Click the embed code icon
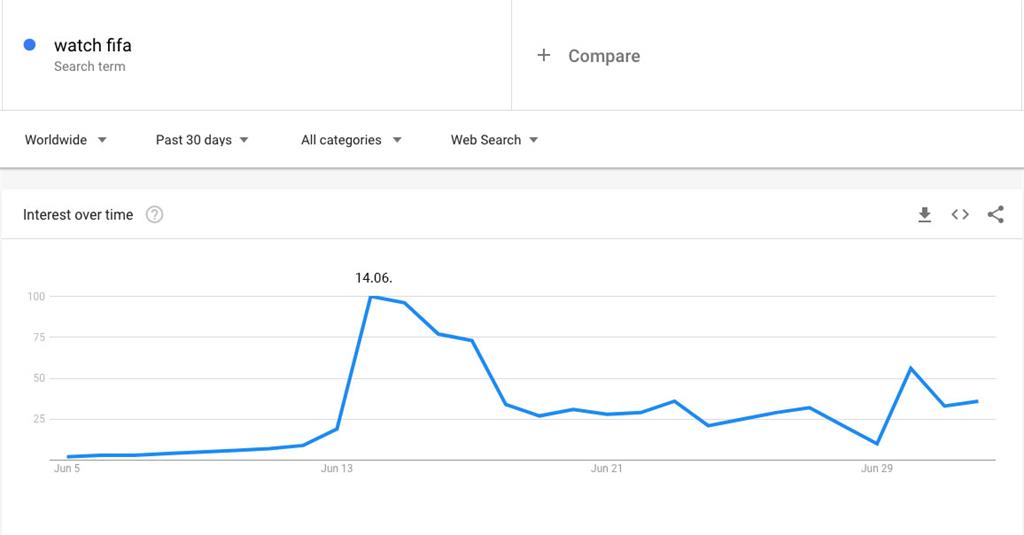1024x535 pixels. (x=960, y=215)
